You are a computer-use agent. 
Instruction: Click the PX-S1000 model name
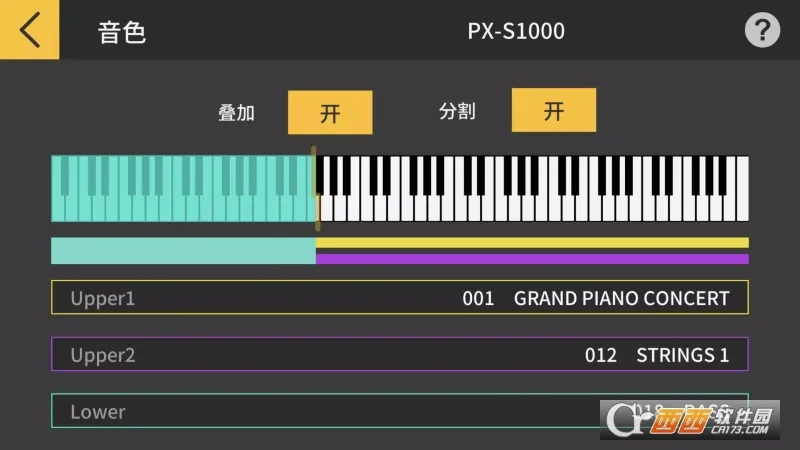click(x=516, y=31)
